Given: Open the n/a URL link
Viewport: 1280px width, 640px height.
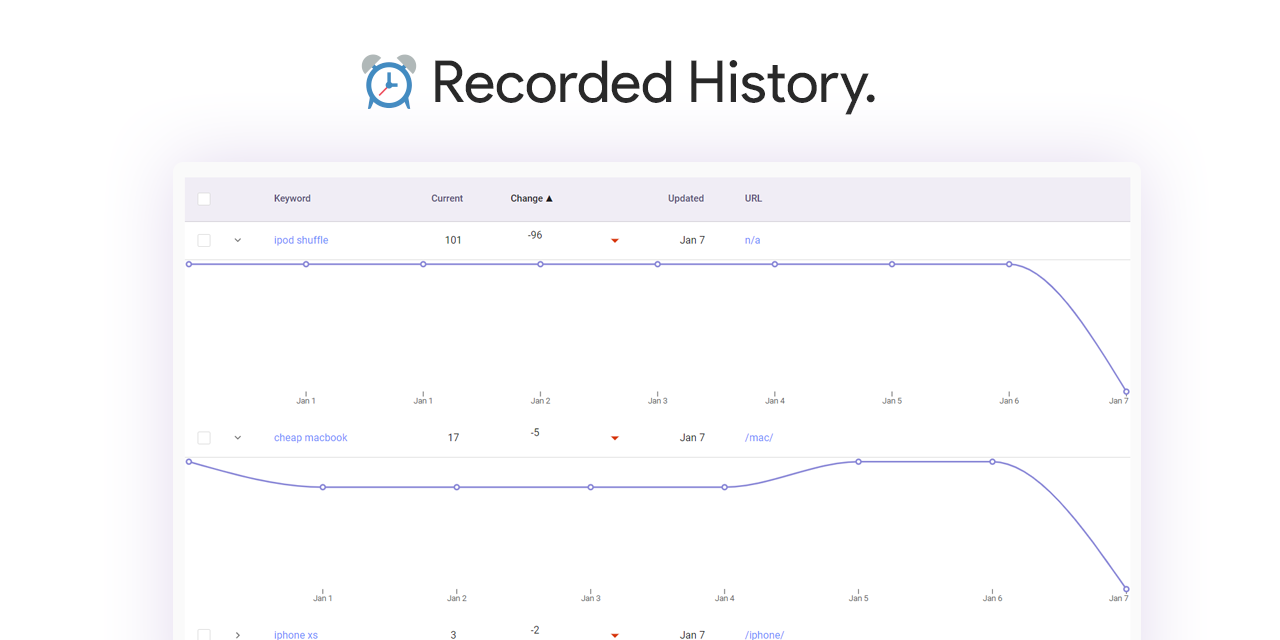Looking at the screenshot, I should [x=753, y=240].
